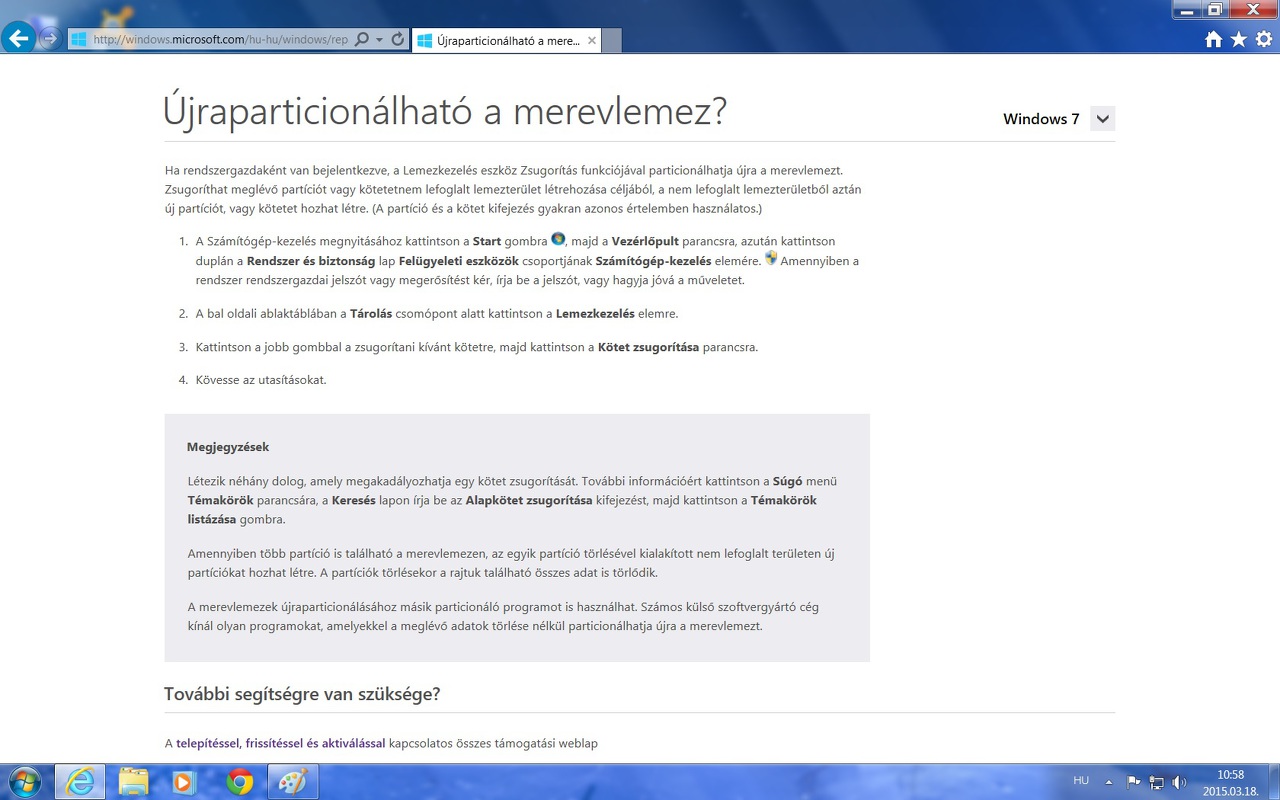
Task: Click the network tray icon
Action: 1157,782
